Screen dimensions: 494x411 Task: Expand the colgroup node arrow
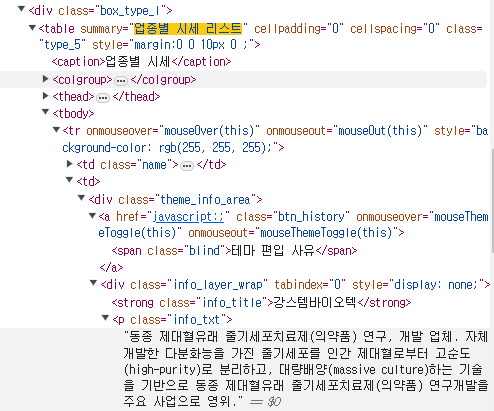46,79
